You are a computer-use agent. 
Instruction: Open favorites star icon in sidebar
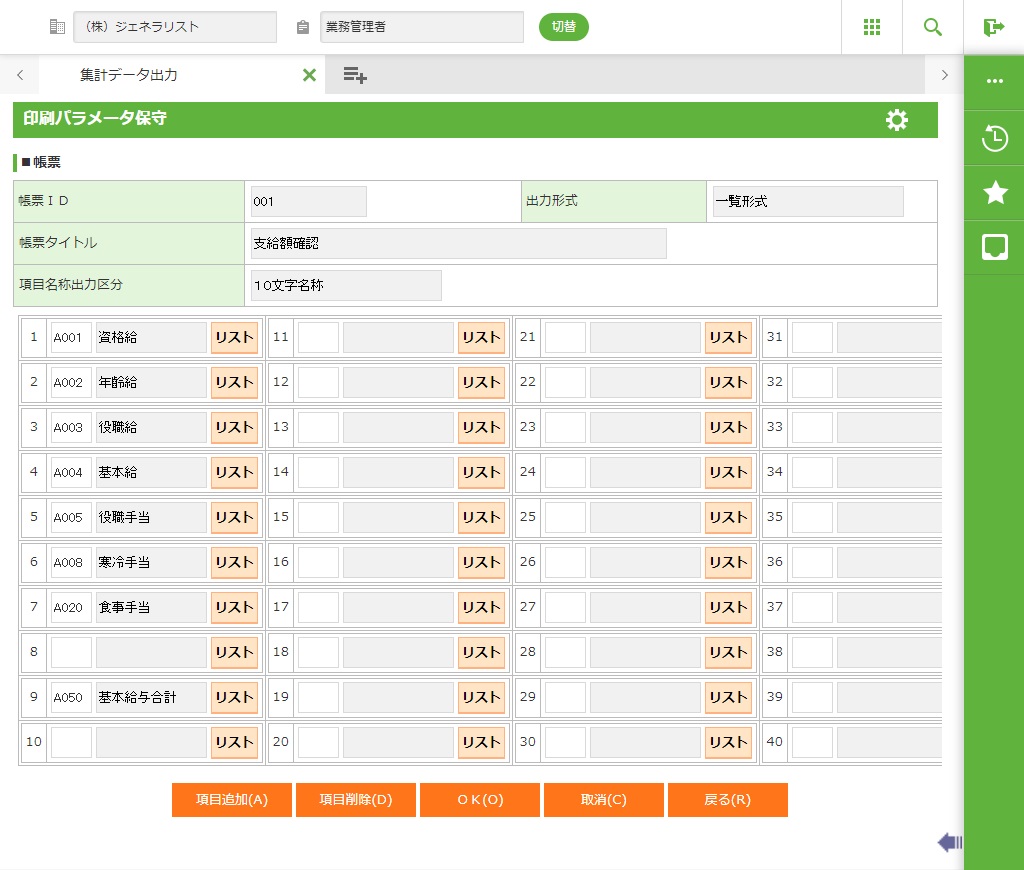(x=995, y=193)
